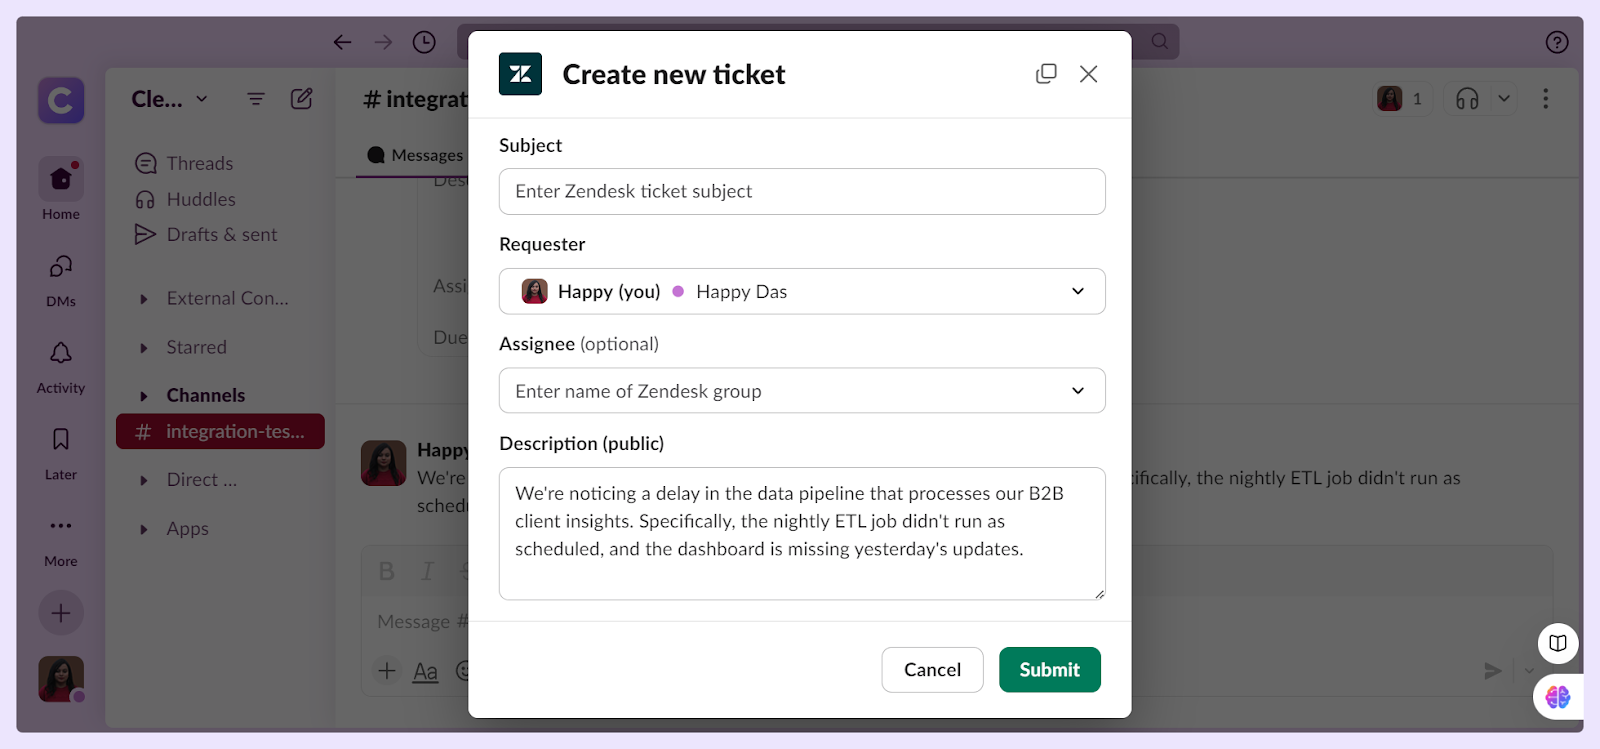Click Happy's message avatar

[x=383, y=463]
